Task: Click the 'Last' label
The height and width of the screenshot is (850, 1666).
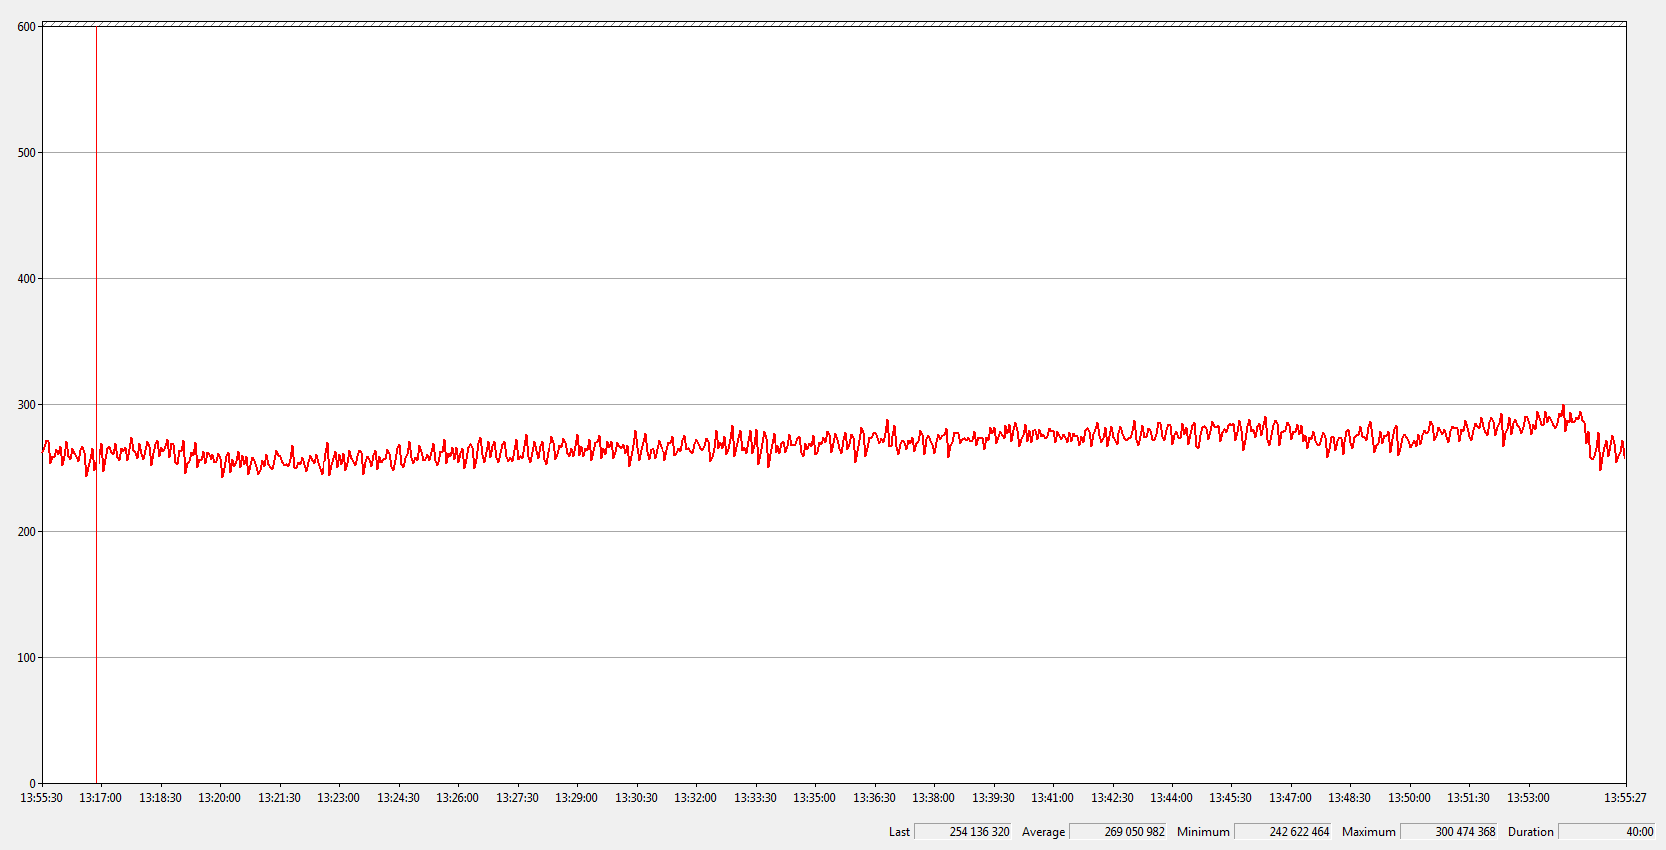Action: (x=899, y=832)
